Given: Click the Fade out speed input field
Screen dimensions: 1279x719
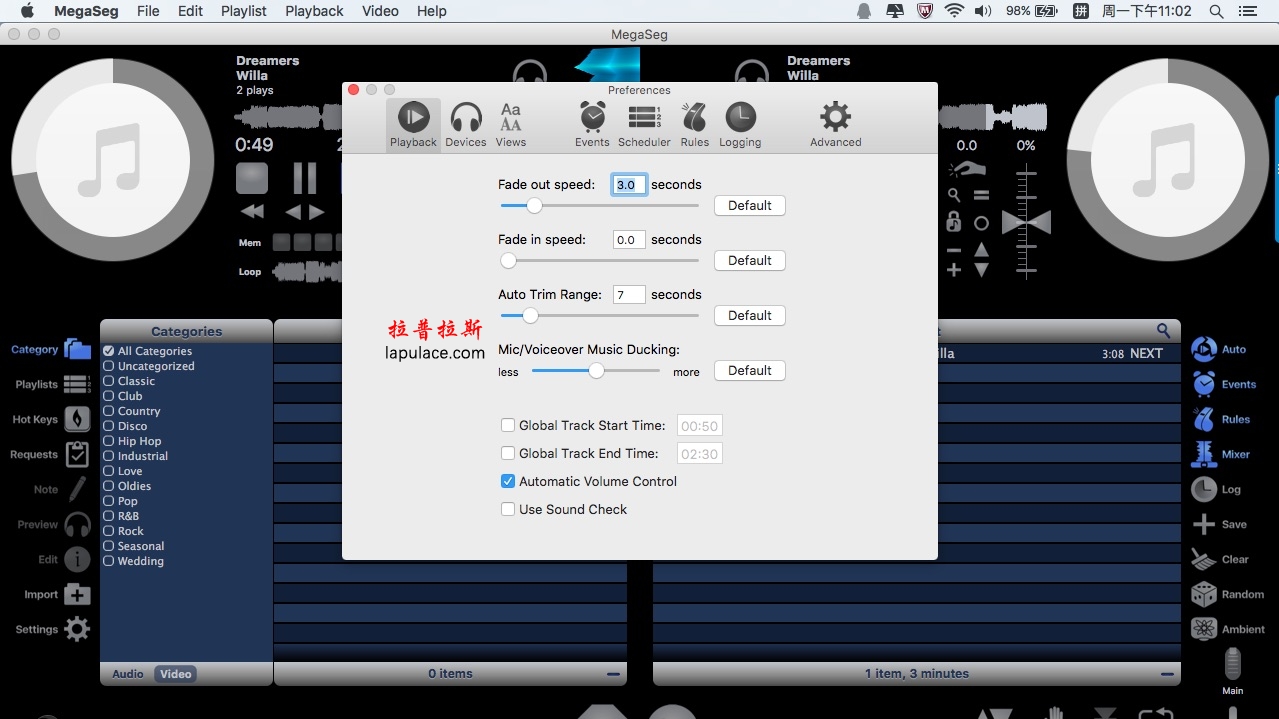Looking at the screenshot, I should coord(629,185).
